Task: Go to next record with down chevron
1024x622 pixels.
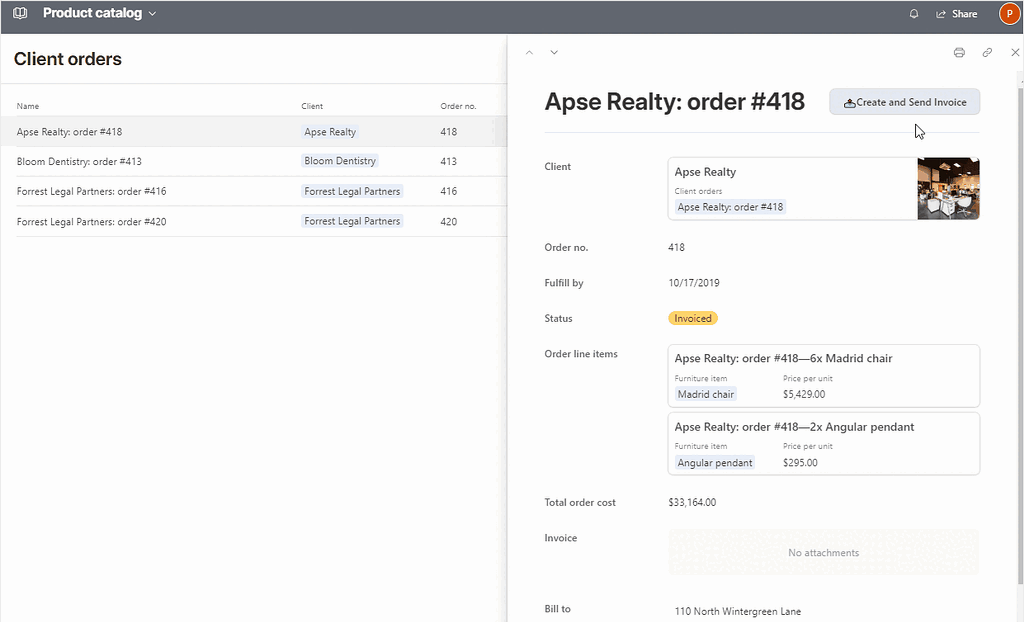Action: pyautogui.click(x=554, y=52)
